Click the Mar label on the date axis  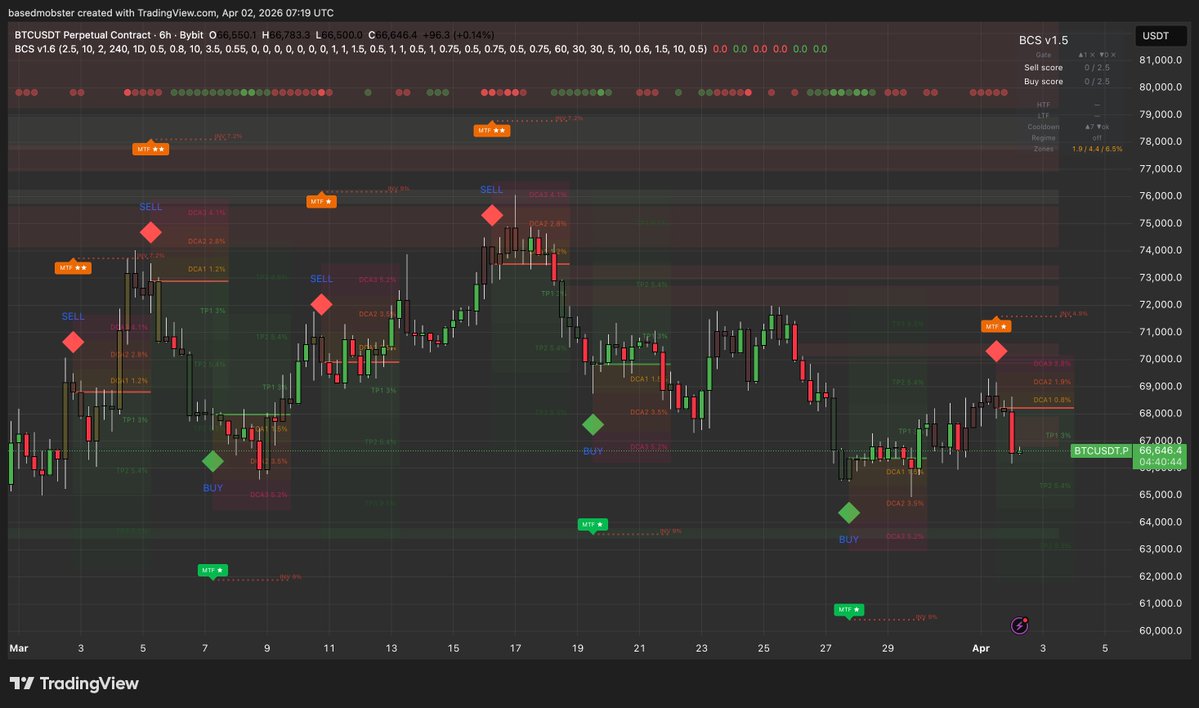18,648
